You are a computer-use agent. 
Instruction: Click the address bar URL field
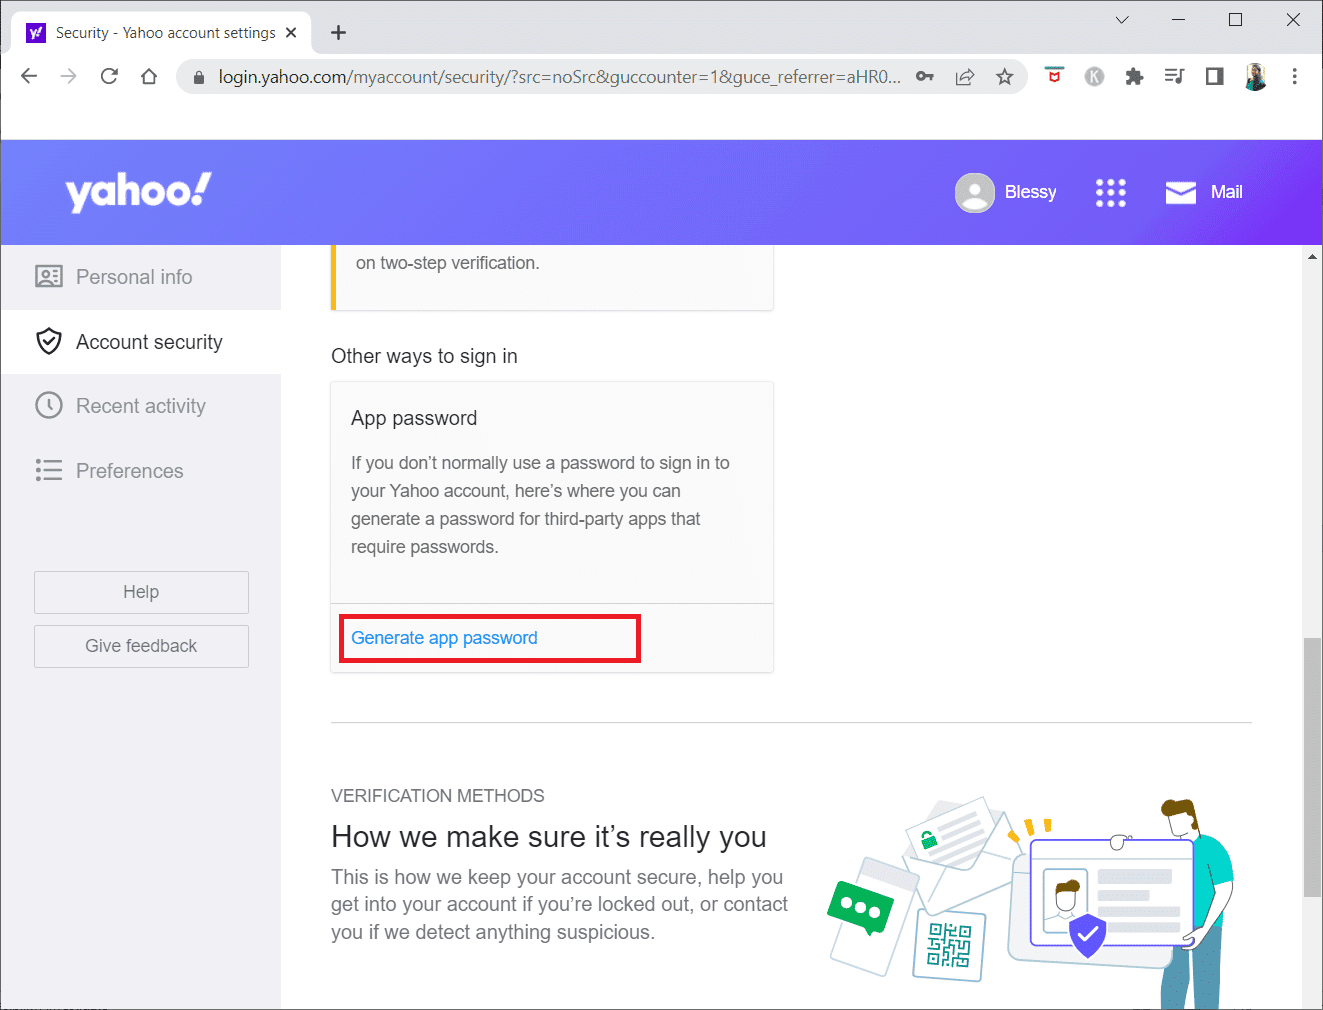pyautogui.click(x=558, y=77)
